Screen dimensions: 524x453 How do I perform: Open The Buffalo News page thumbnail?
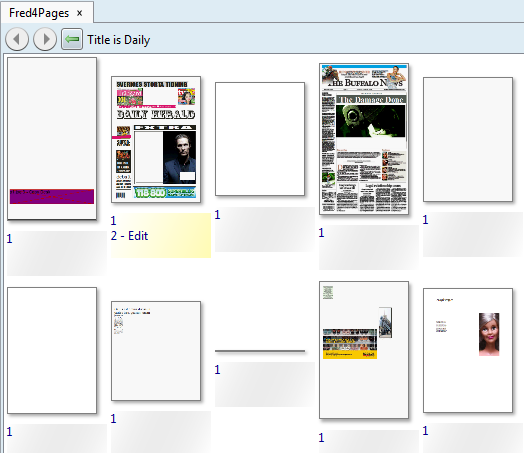[x=364, y=139]
